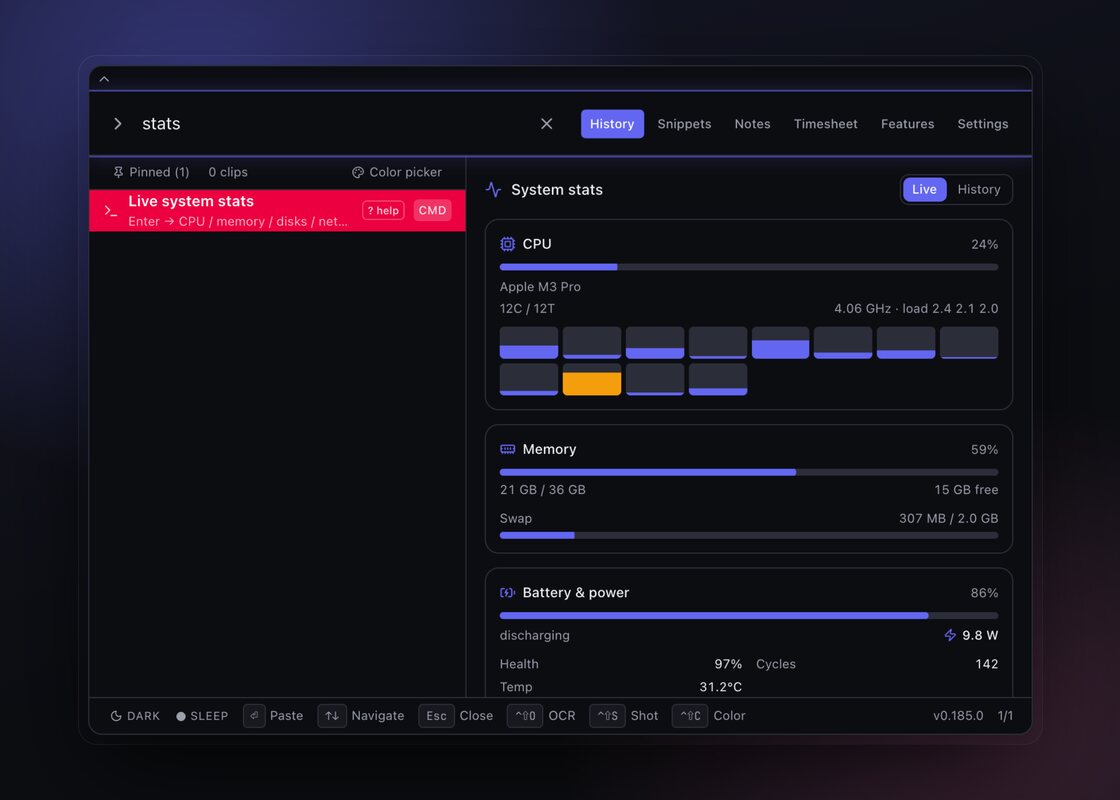1120x800 pixels.
Task: Click the lightning bolt power icon
Action: (x=950, y=635)
